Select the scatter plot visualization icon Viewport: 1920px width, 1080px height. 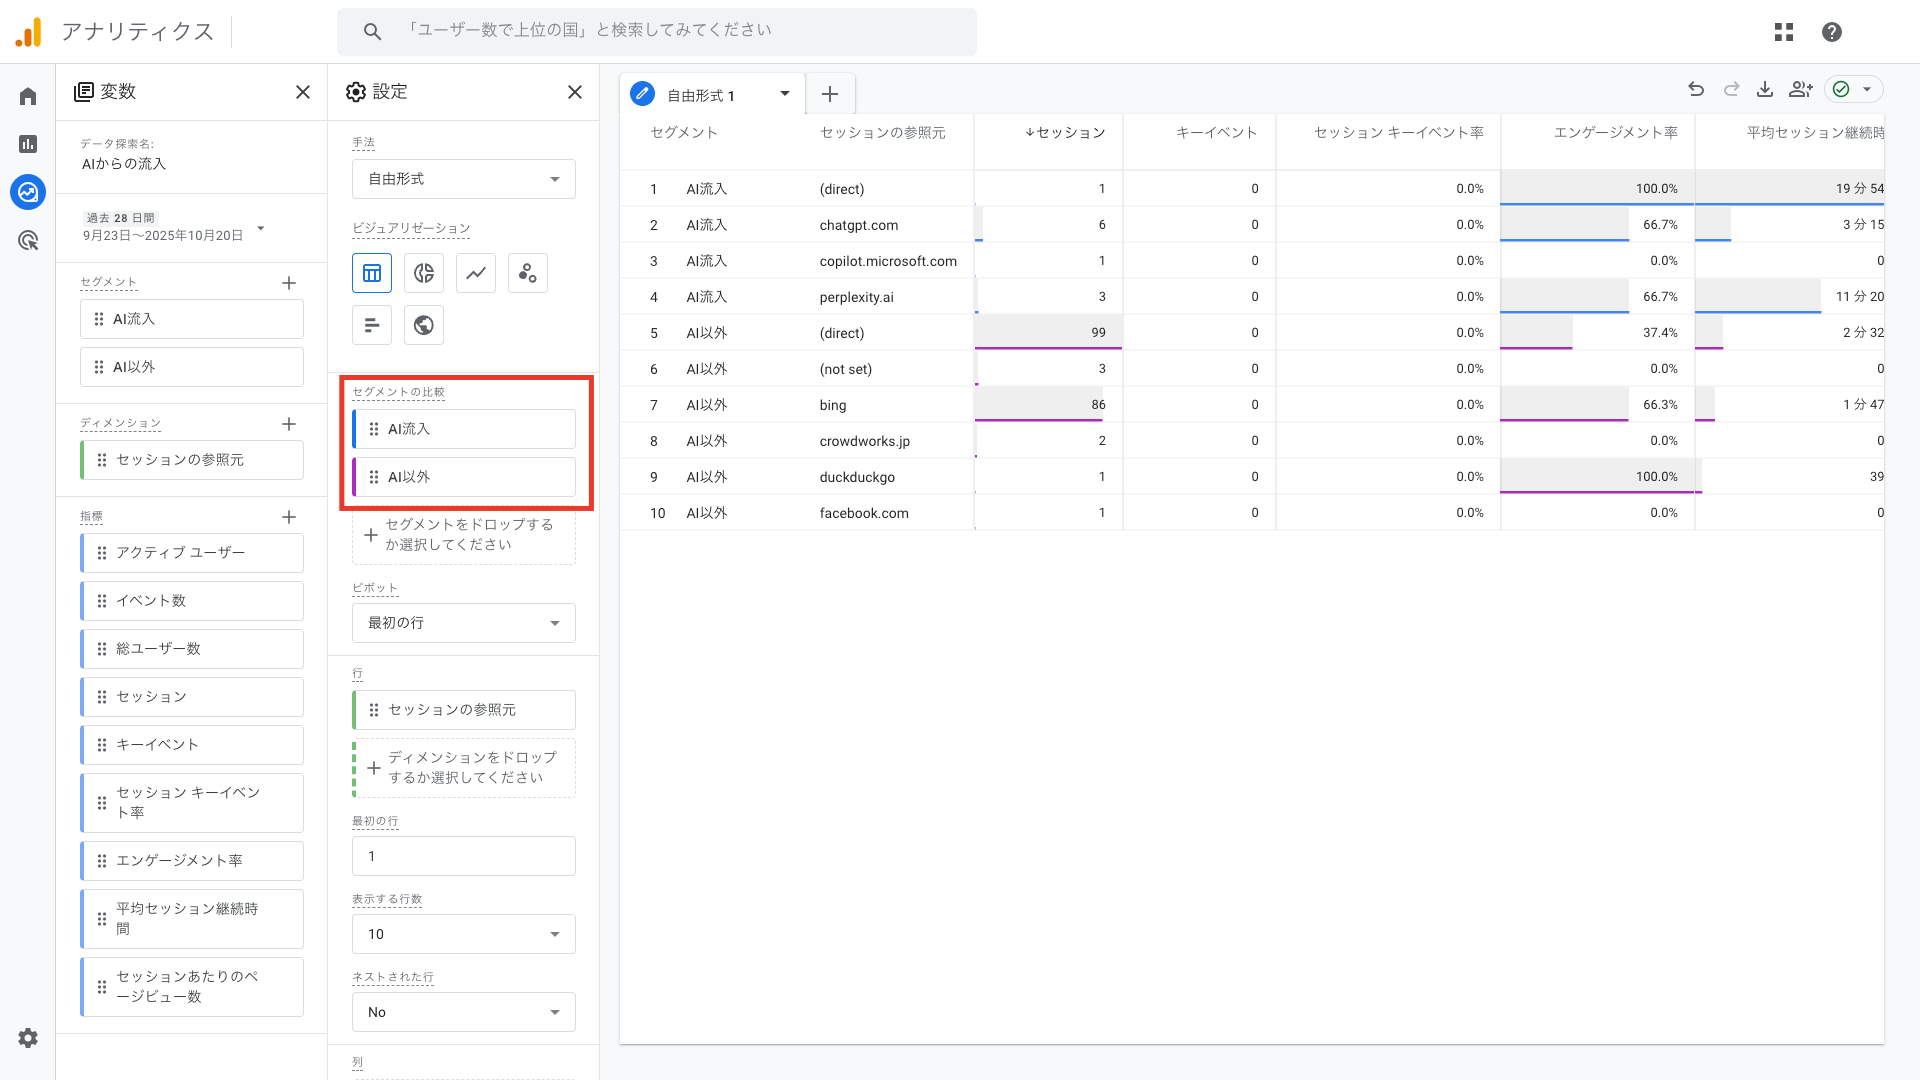528,273
